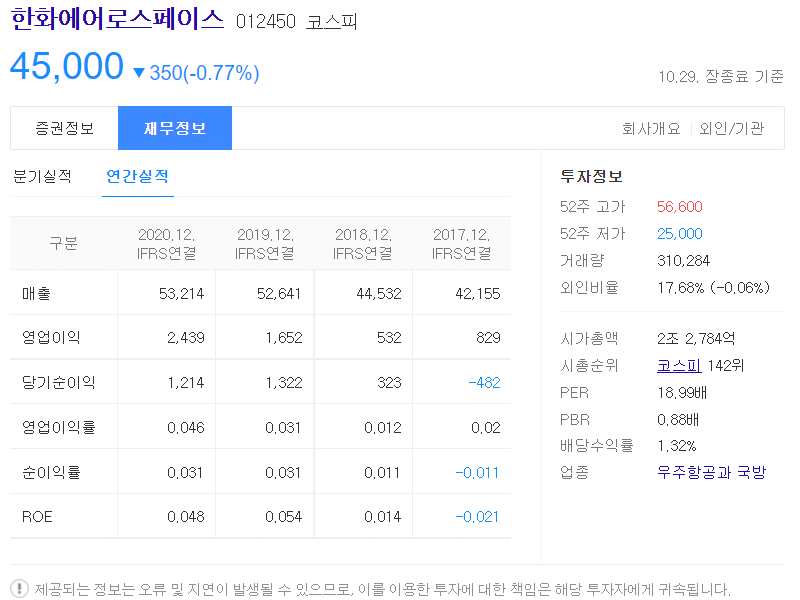Click the 2019 revenue value 52,641

[279, 294]
